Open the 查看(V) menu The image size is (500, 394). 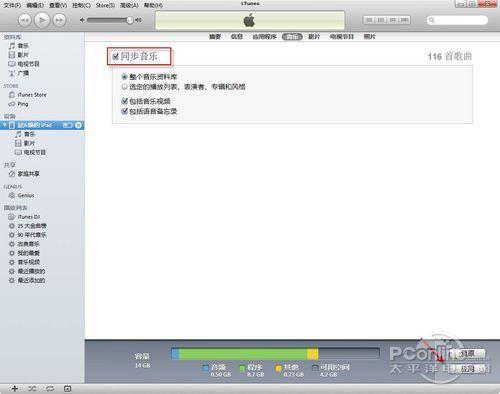58,5
